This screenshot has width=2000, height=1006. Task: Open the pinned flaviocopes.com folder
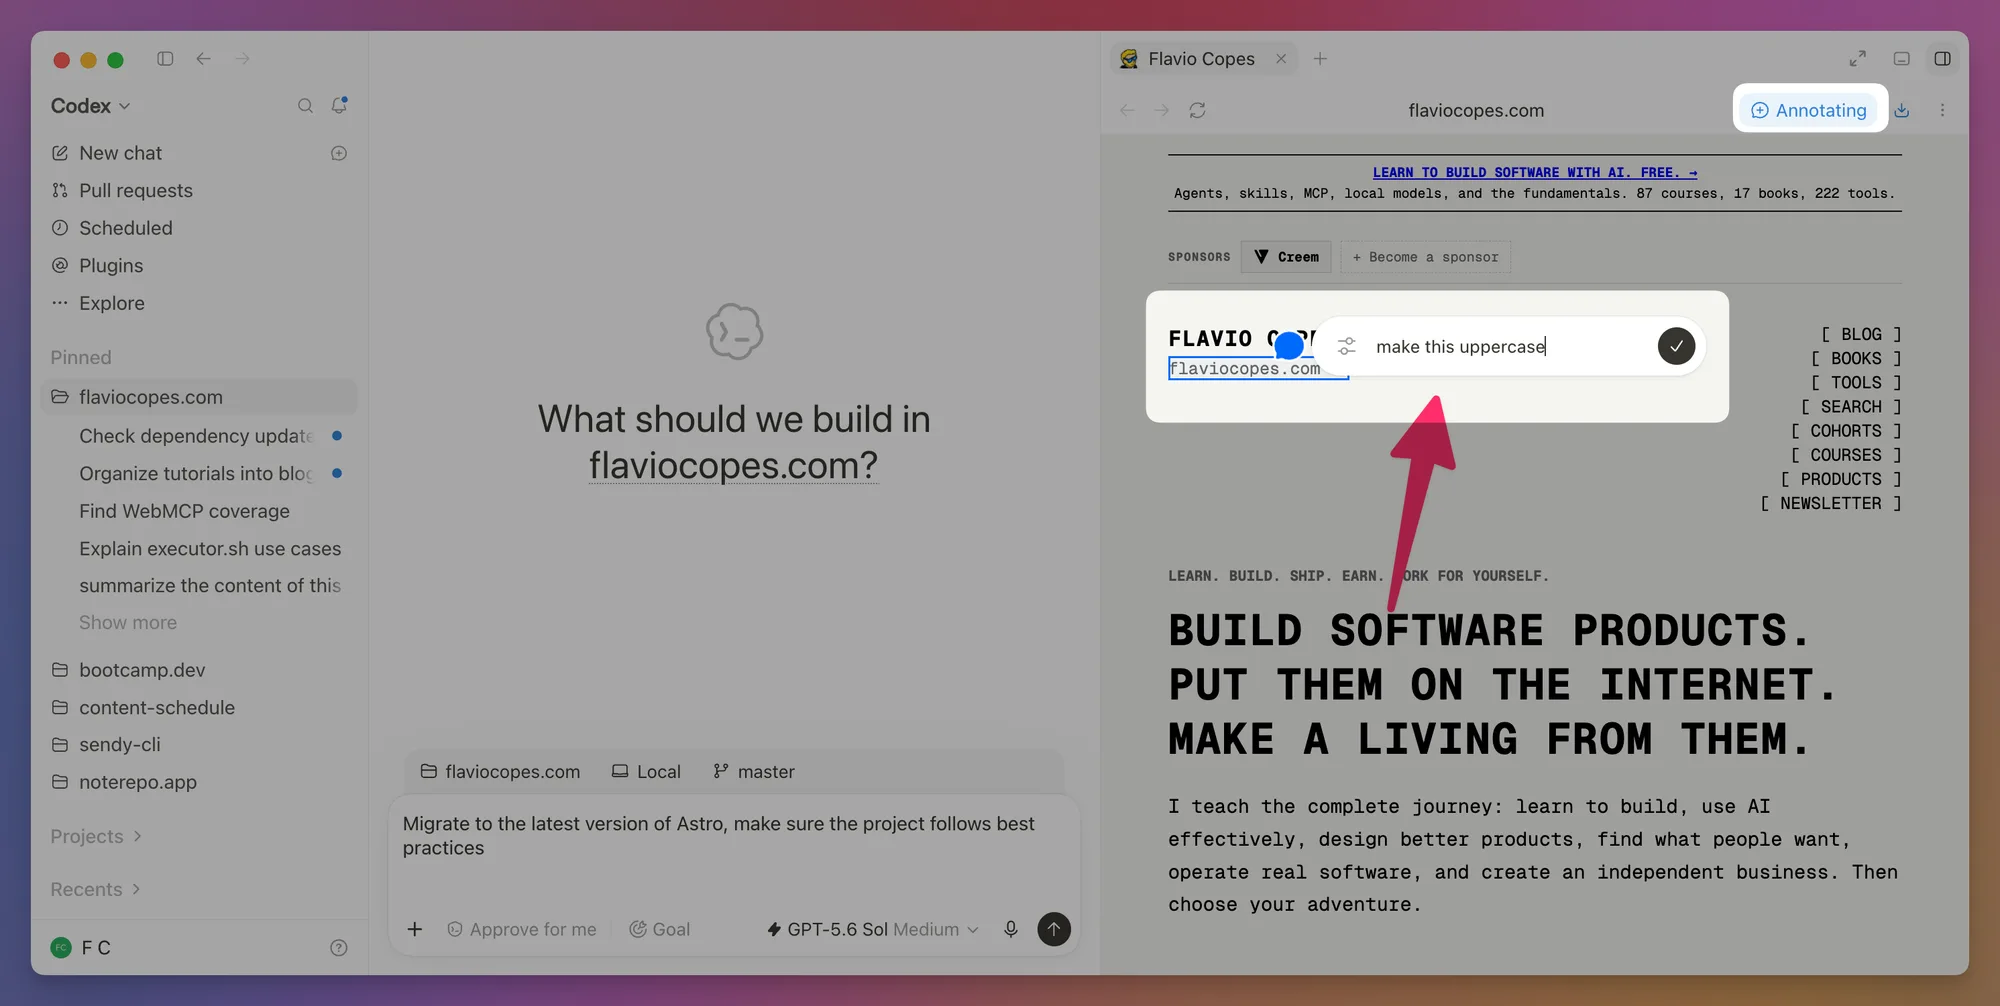199,397
